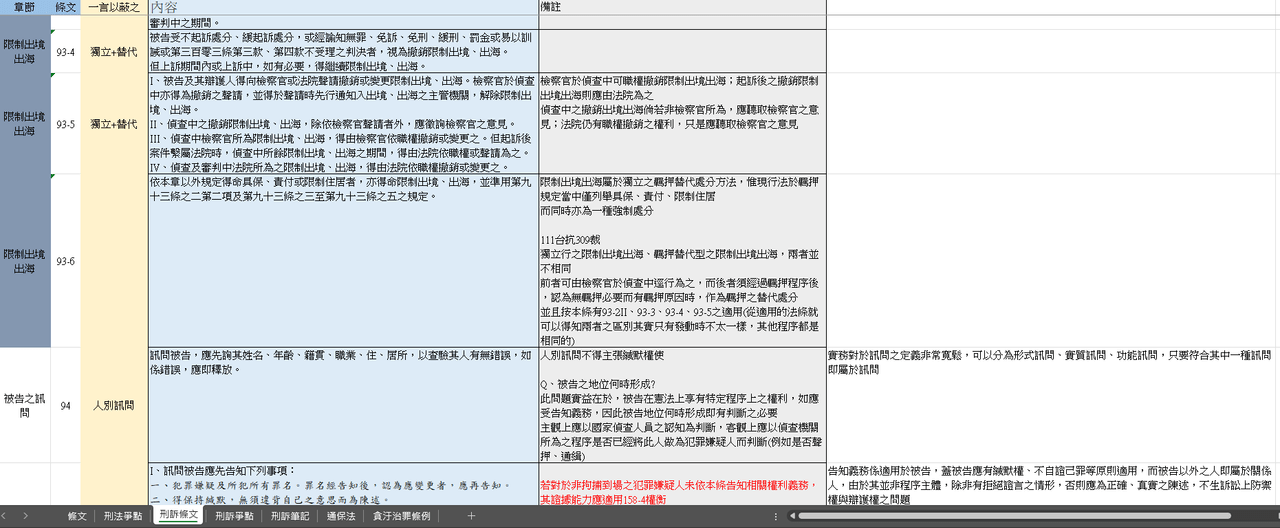The image size is (1280, 528).
Task: Switch to the 刑訴爭點 sheet tab
Action: (235, 516)
